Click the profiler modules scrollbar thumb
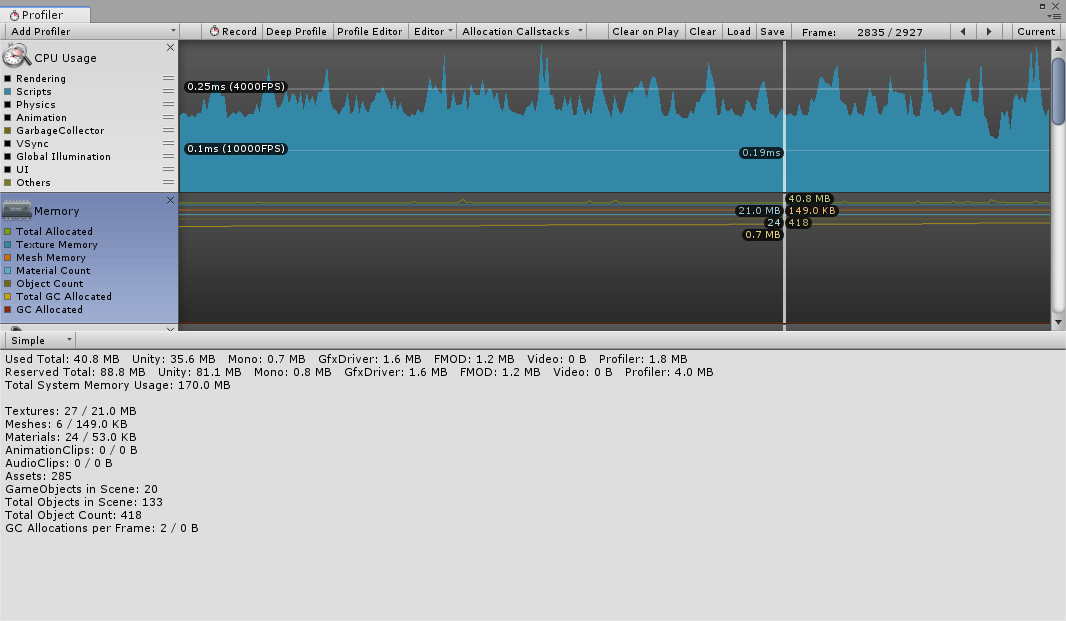The height and width of the screenshot is (621, 1066). pos(1058,92)
